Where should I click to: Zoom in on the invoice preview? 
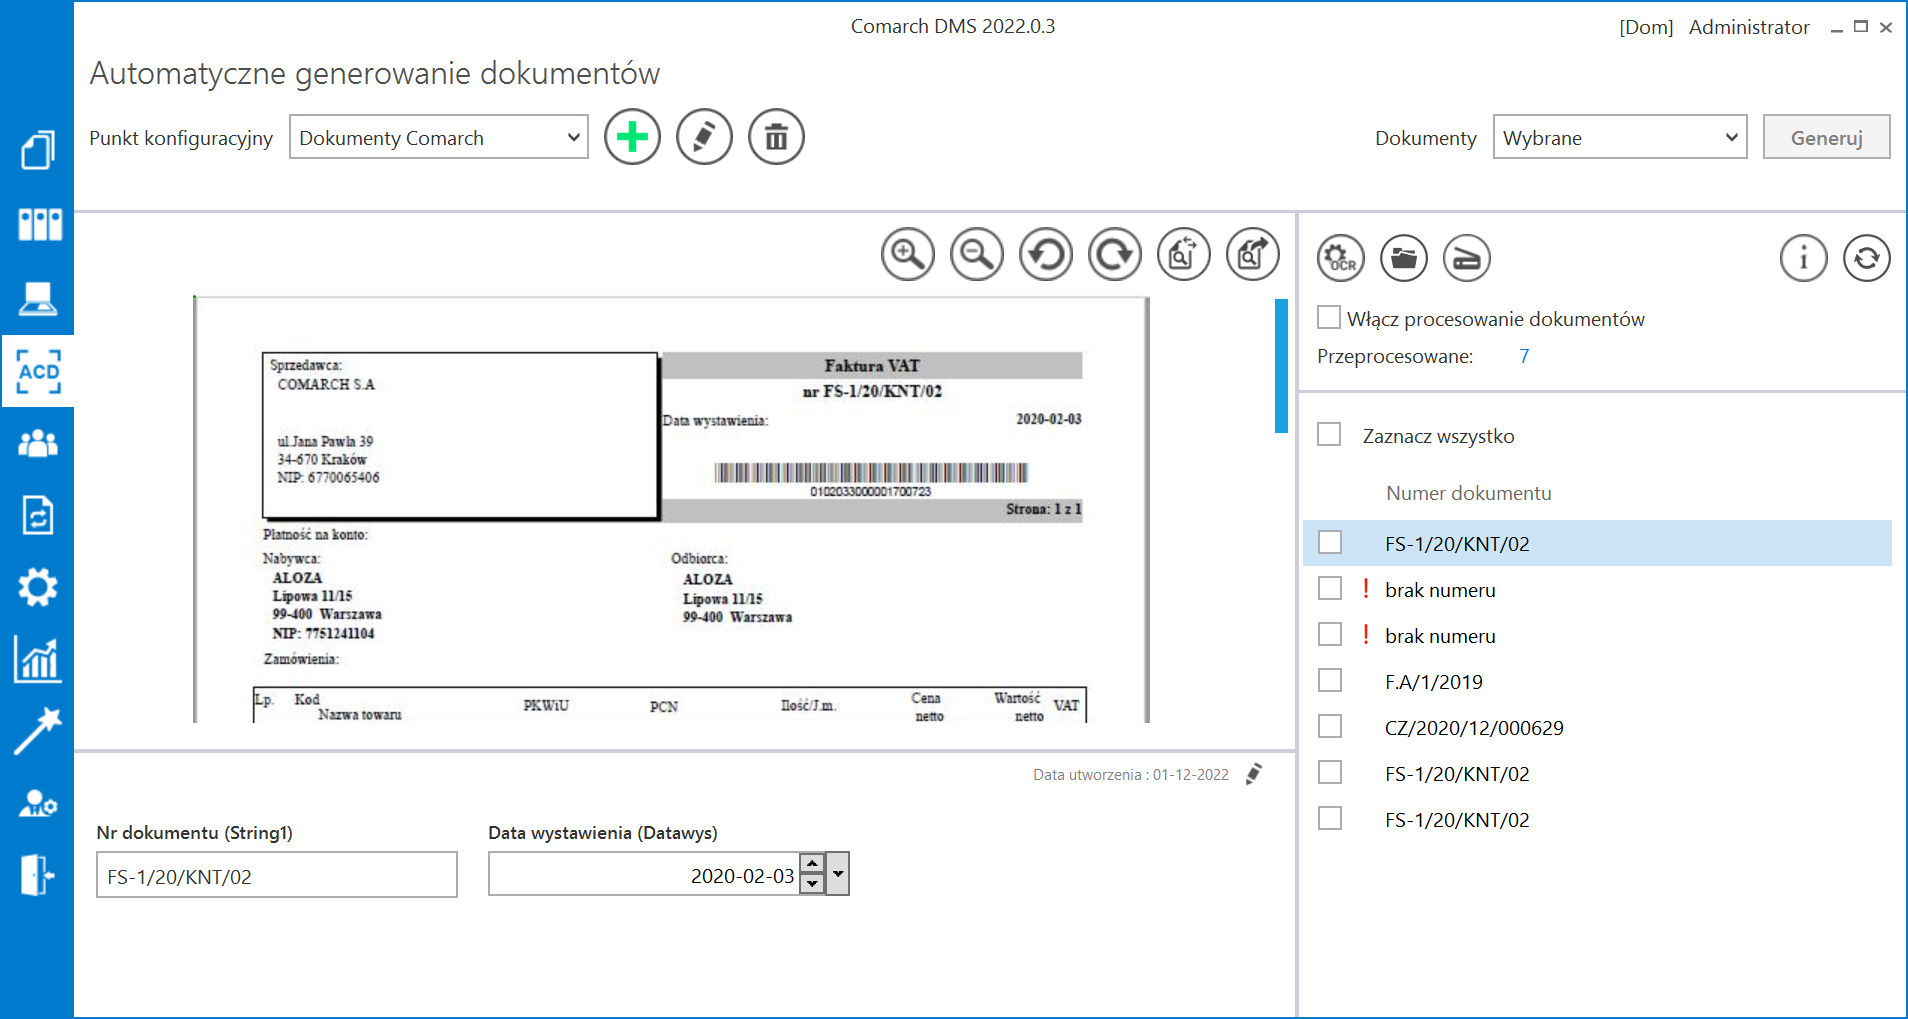(907, 254)
